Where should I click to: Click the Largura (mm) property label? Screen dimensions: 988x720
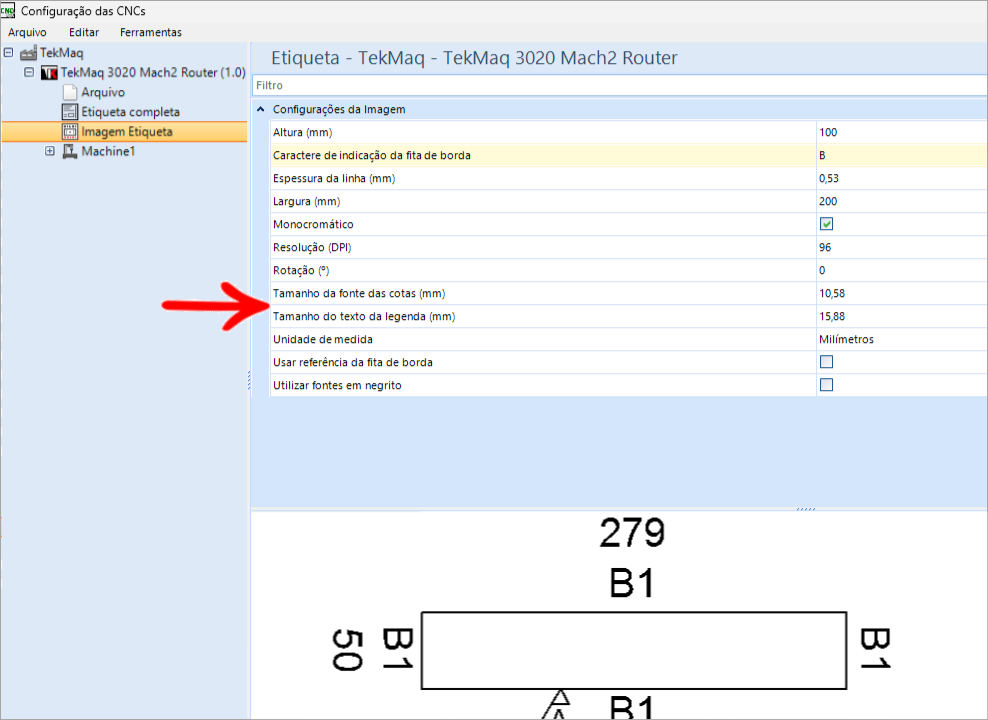306,201
